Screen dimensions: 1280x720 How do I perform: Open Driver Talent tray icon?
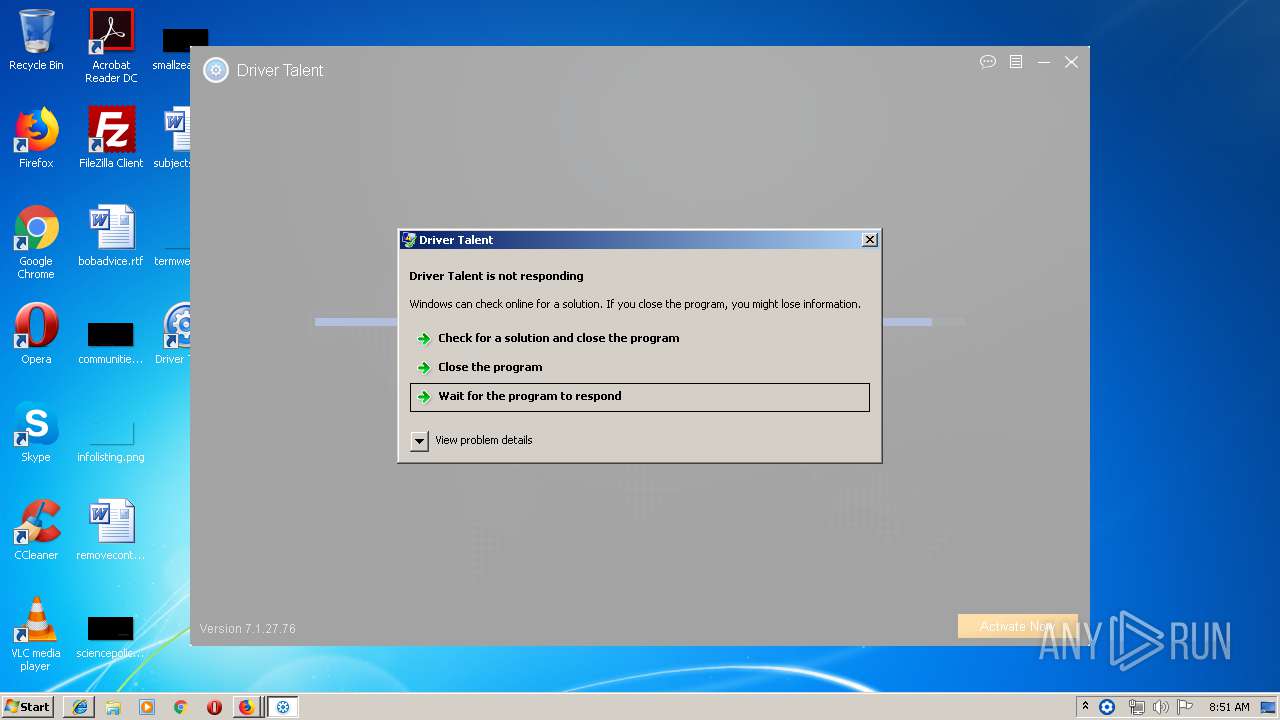1107,707
